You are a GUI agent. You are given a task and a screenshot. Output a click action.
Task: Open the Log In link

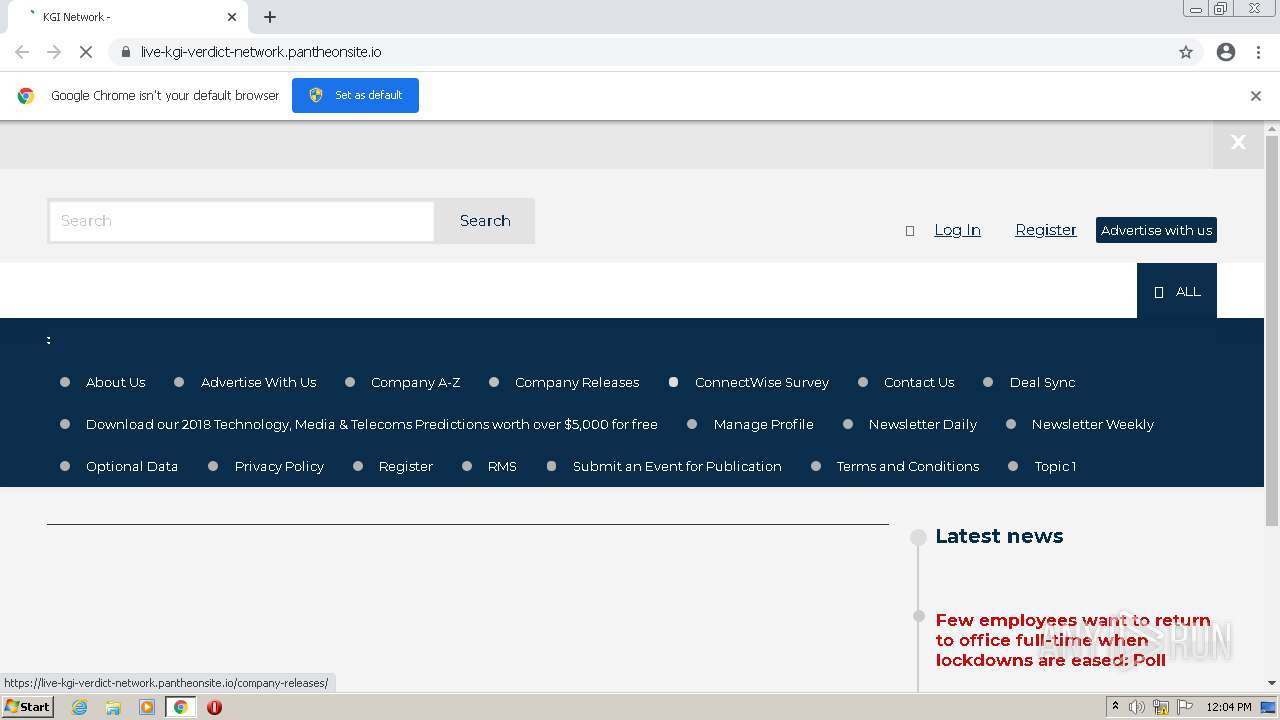[957, 230]
